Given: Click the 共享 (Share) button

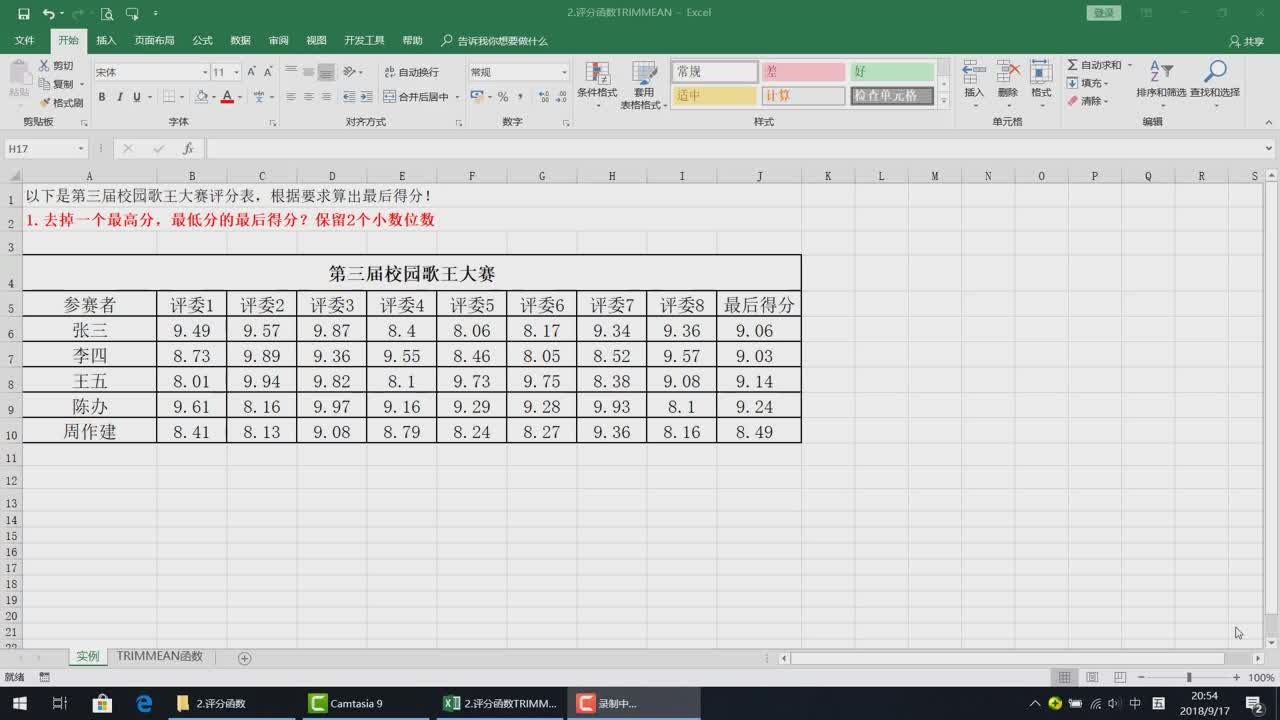Looking at the screenshot, I should 1247,41.
